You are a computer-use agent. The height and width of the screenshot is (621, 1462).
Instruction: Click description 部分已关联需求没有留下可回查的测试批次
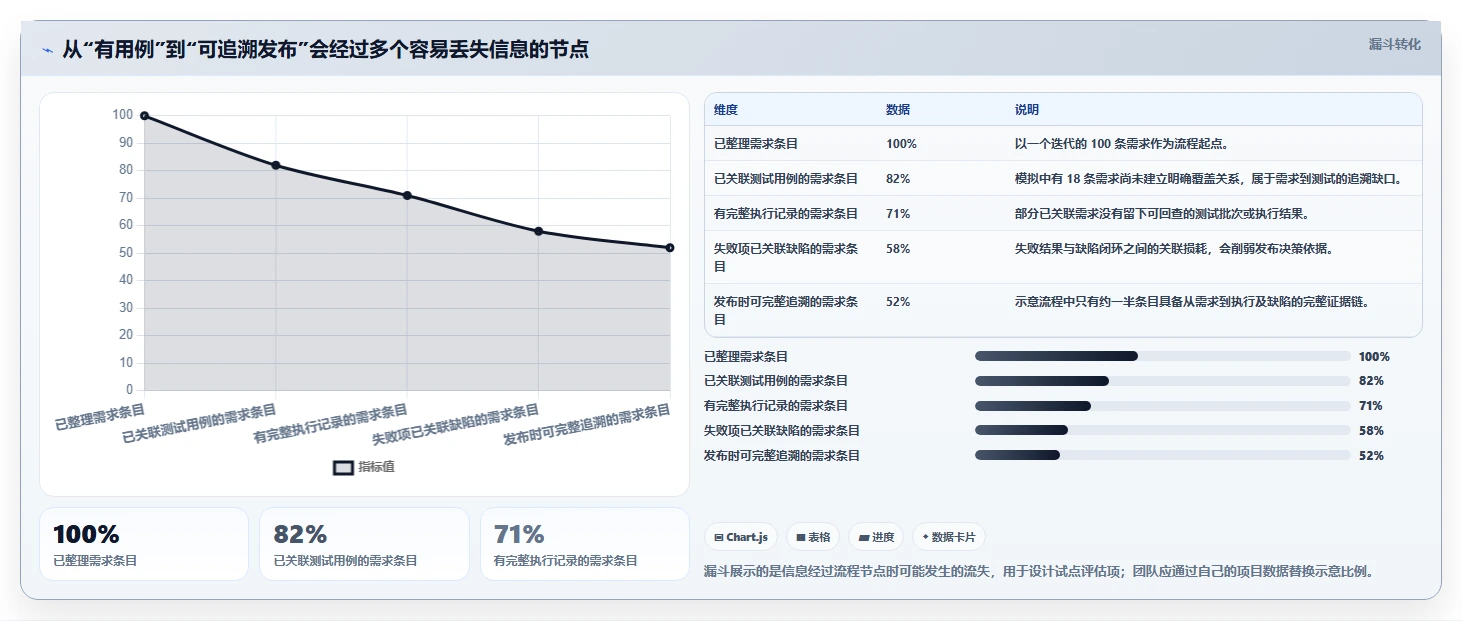coord(1162,214)
